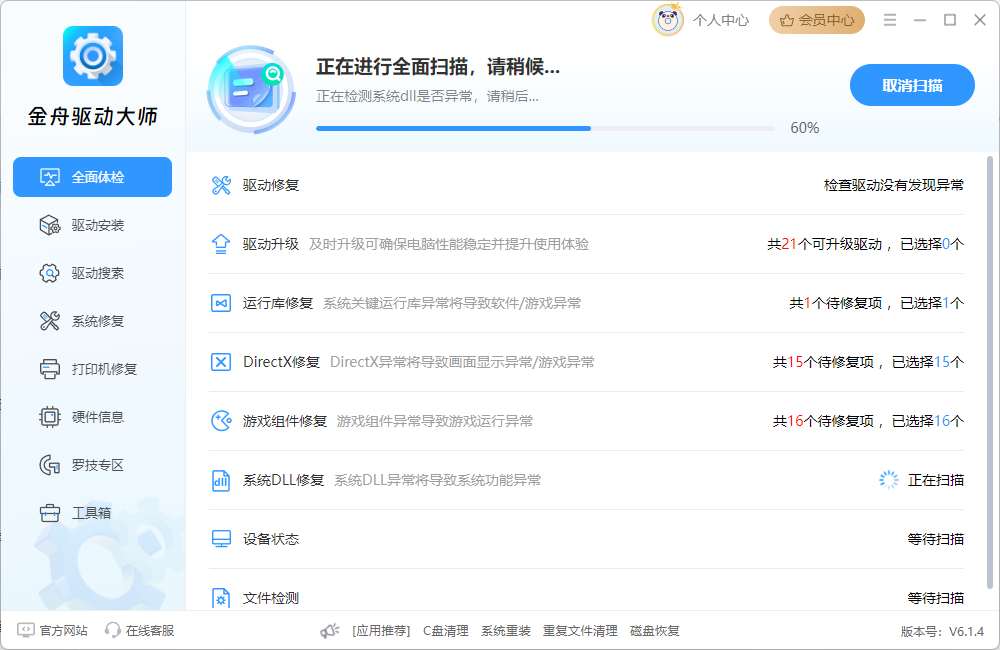Open 硬件信息 section
Image resolution: width=1000 pixels, height=650 pixels.
(92, 417)
